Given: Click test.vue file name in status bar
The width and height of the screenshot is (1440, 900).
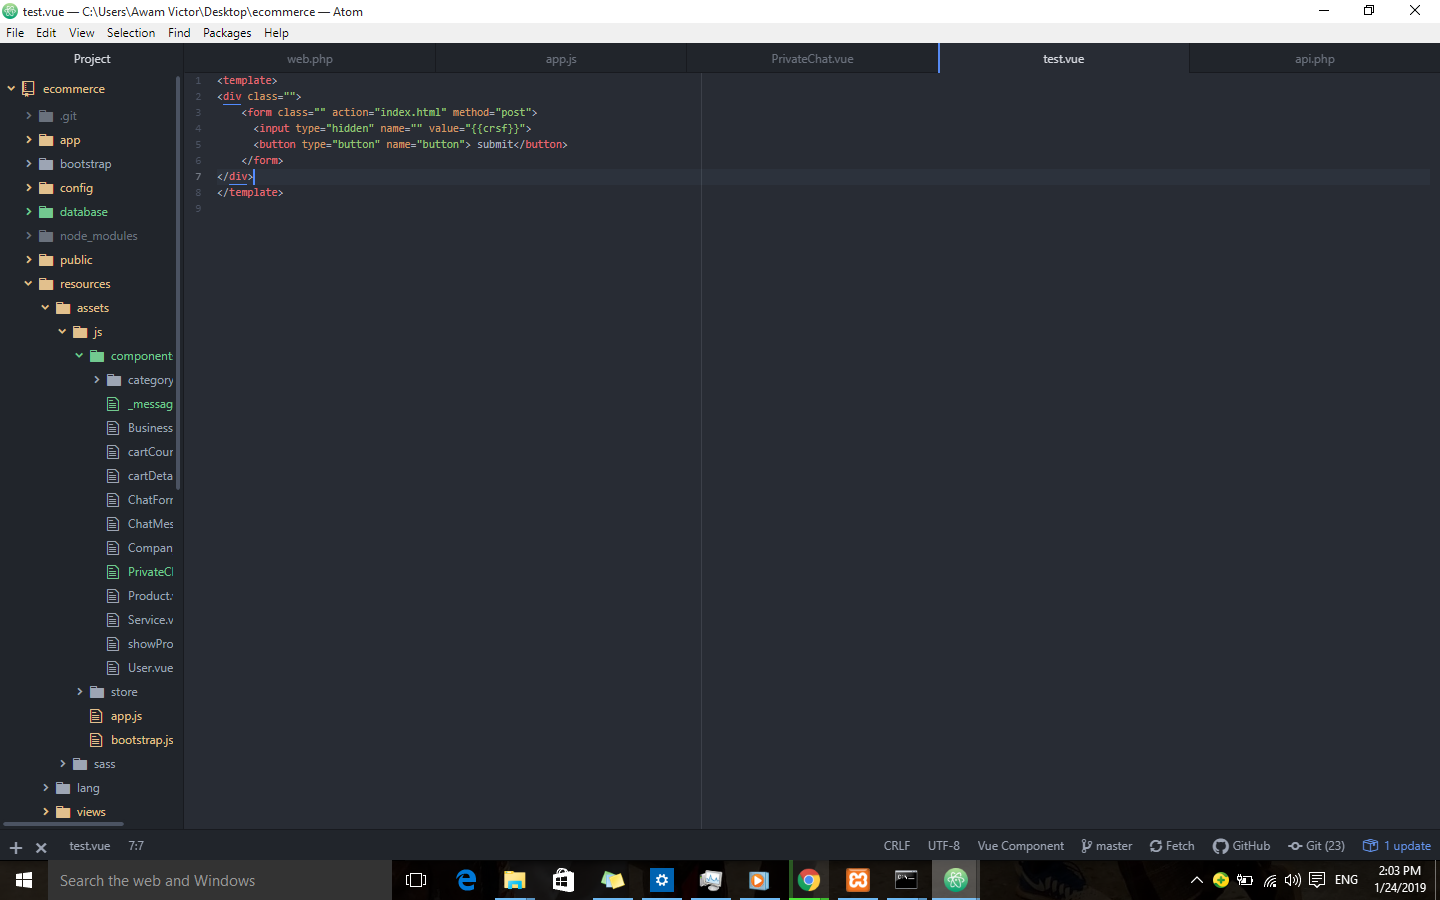Looking at the screenshot, I should point(89,846).
